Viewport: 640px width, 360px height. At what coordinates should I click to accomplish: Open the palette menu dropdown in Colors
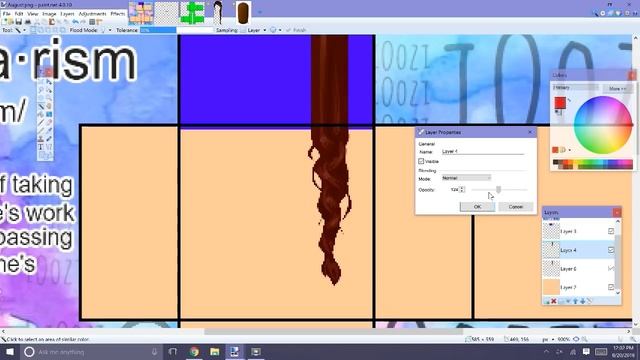pos(569,150)
